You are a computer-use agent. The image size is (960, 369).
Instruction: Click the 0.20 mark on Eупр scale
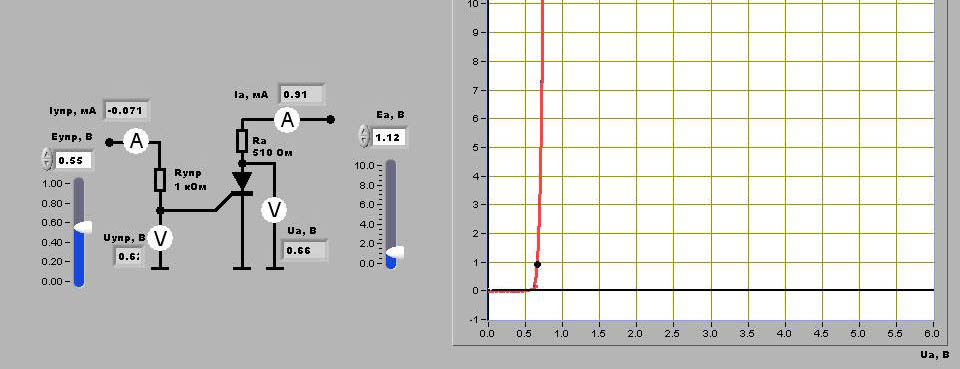(x=53, y=262)
